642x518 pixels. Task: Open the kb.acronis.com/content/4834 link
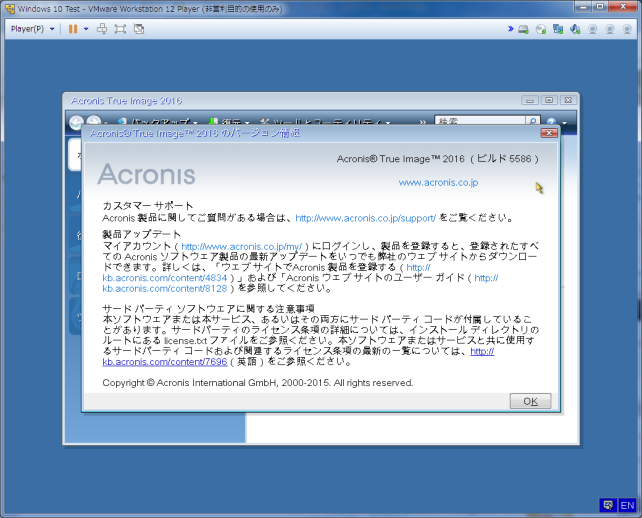tap(165, 278)
